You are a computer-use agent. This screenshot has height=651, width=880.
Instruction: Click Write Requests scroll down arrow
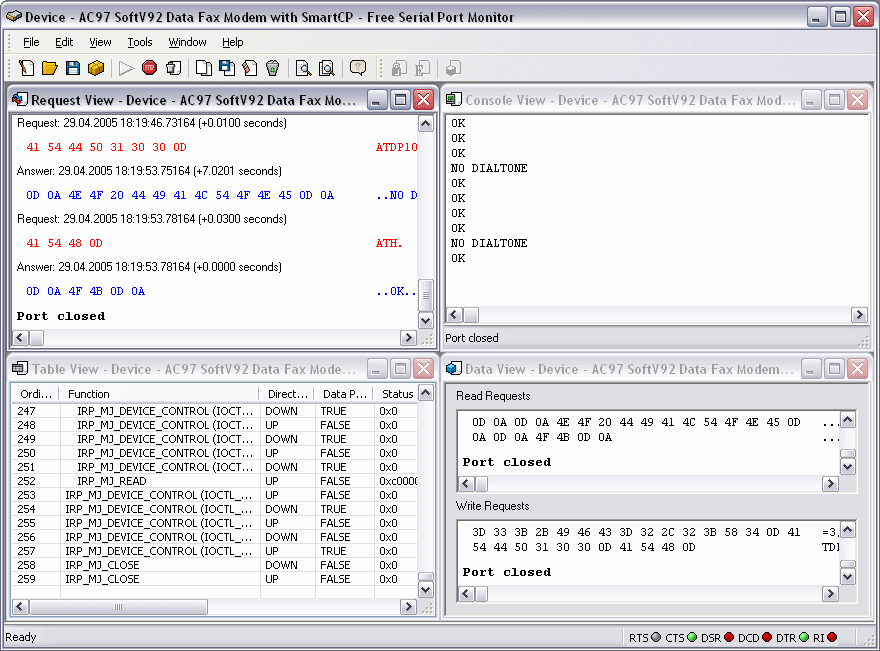pyautogui.click(x=847, y=576)
